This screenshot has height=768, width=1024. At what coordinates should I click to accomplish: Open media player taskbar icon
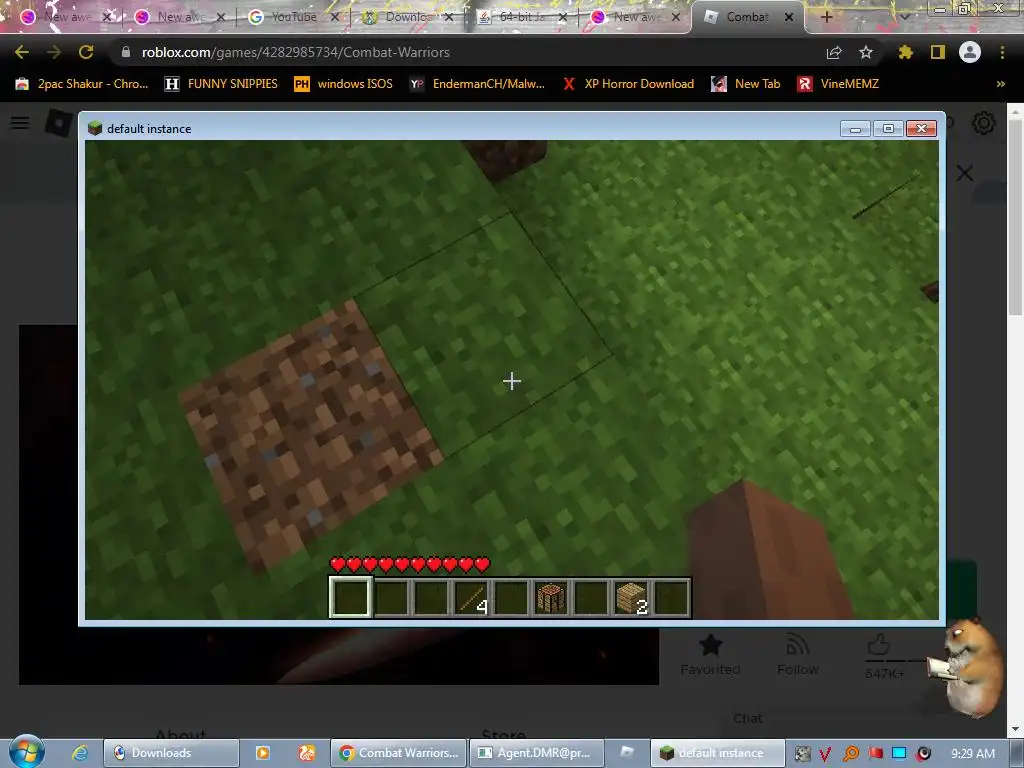[x=263, y=753]
